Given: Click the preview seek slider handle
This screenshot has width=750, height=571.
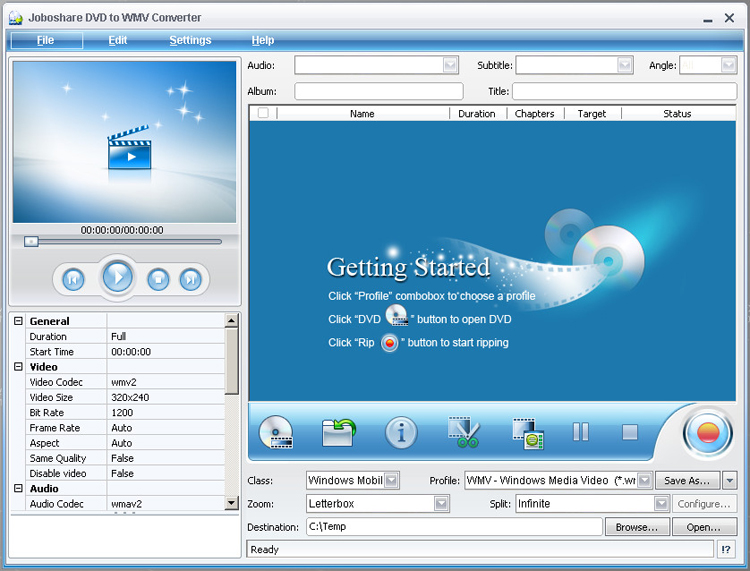Looking at the screenshot, I should coord(32,241).
